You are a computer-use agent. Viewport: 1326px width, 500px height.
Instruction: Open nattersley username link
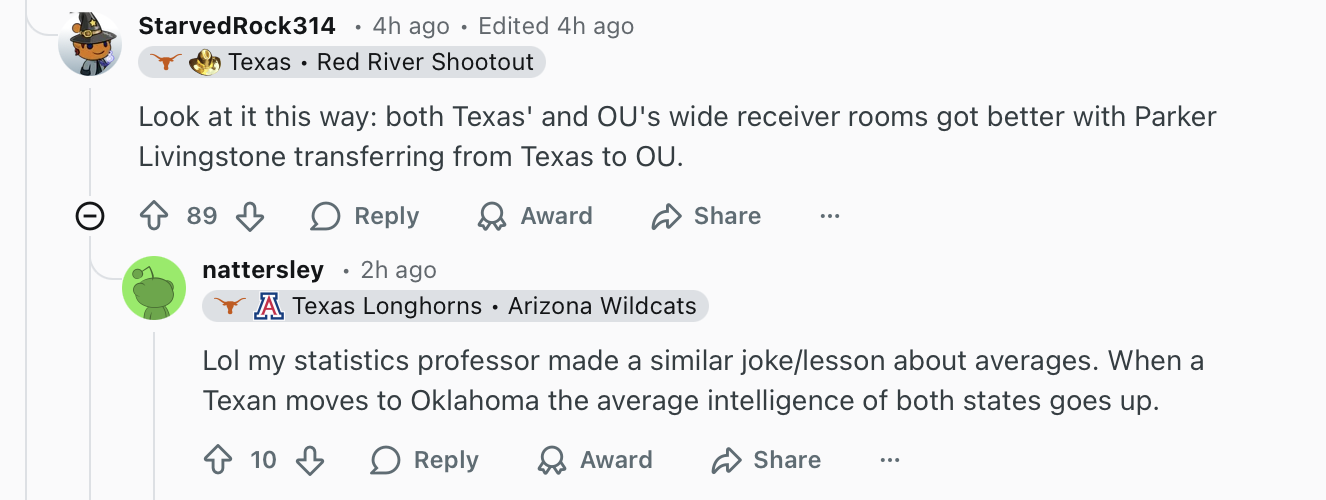point(263,270)
